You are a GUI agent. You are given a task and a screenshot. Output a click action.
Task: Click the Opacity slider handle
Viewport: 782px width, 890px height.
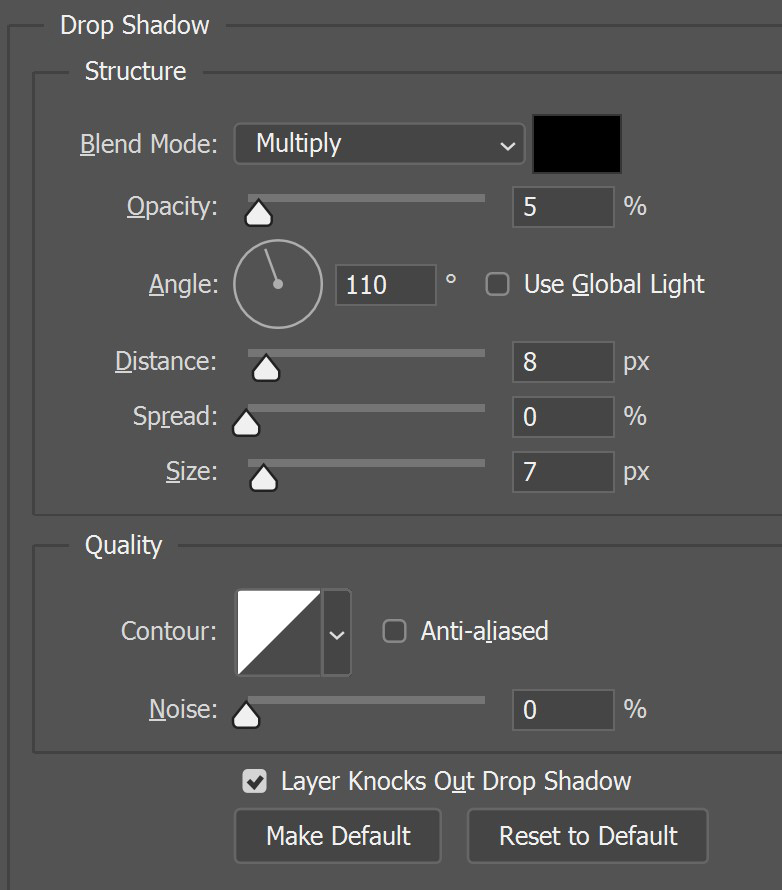point(259,213)
